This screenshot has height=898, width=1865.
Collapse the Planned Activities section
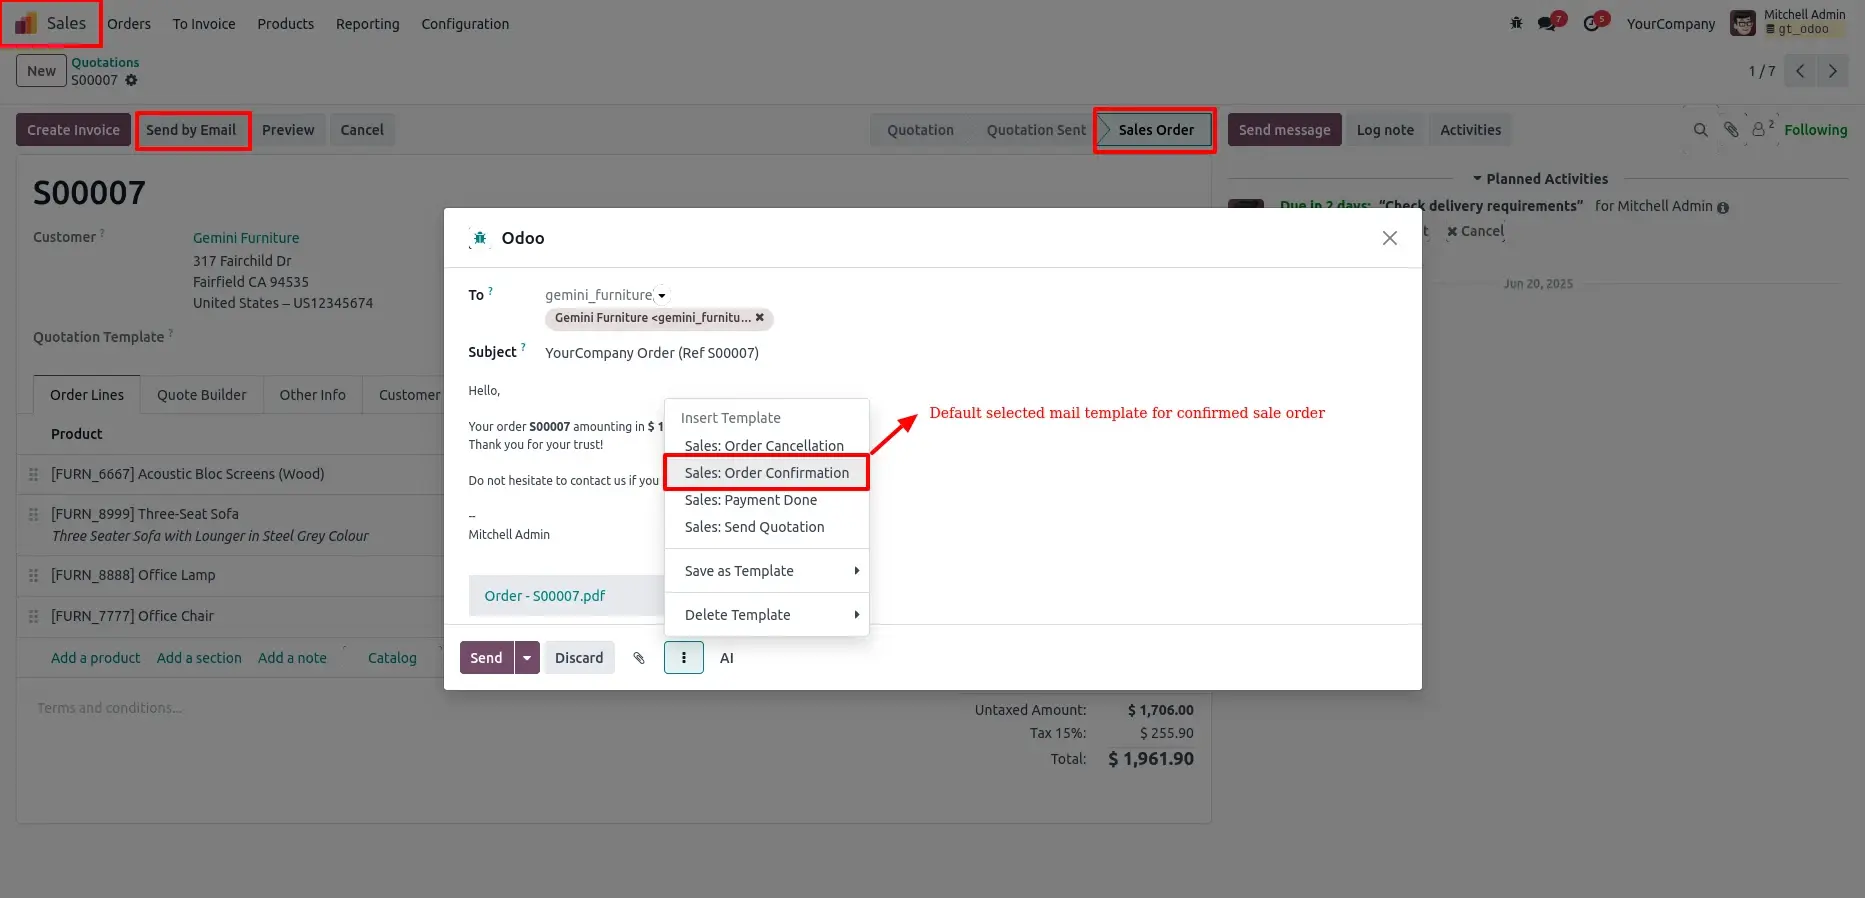[1539, 179]
